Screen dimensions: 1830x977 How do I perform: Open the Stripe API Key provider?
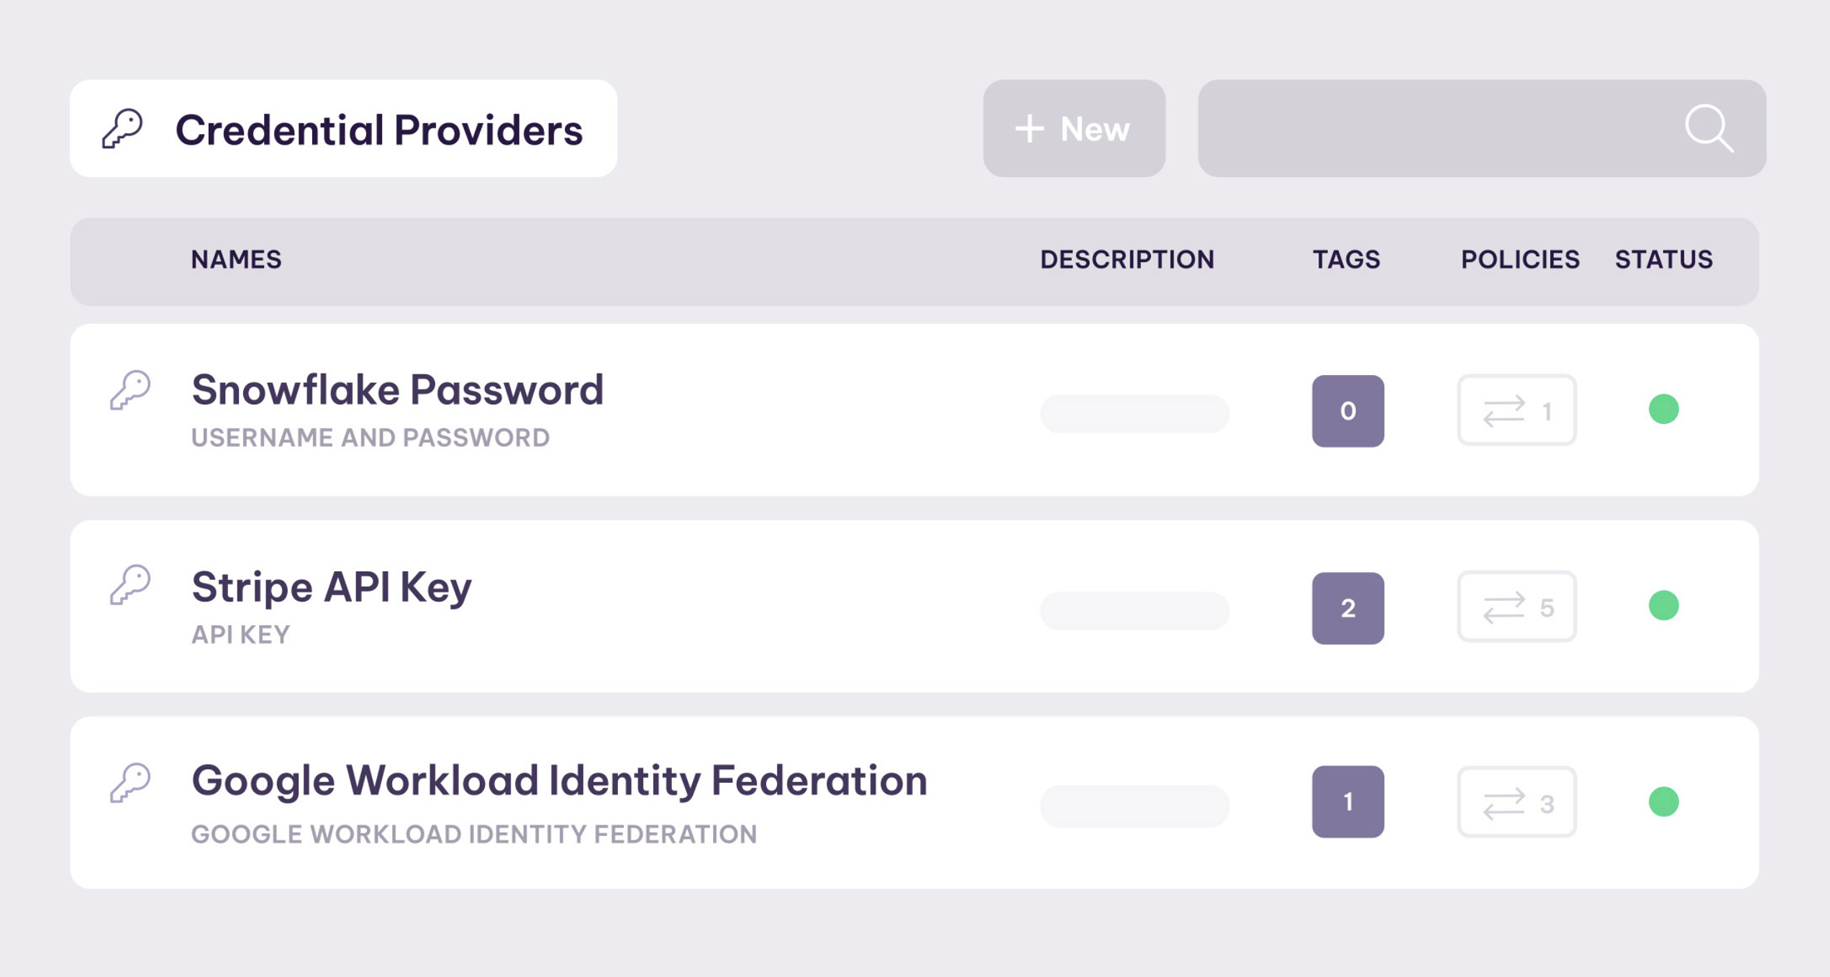(331, 587)
